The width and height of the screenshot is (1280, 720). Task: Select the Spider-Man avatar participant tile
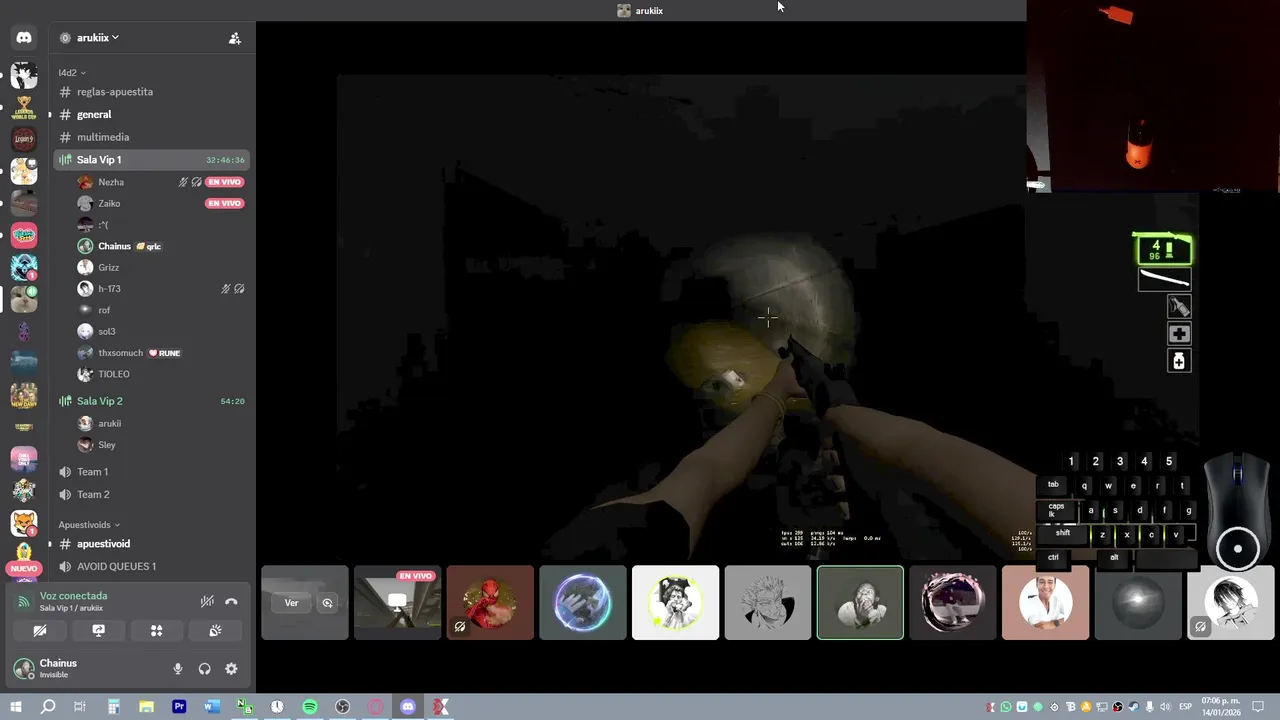(x=490, y=603)
